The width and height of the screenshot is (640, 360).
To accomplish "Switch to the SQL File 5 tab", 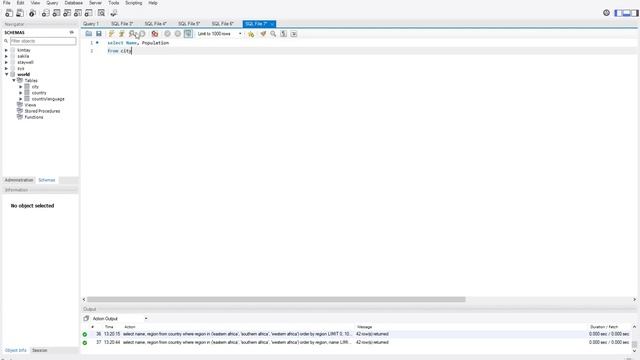I will click(x=189, y=24).
